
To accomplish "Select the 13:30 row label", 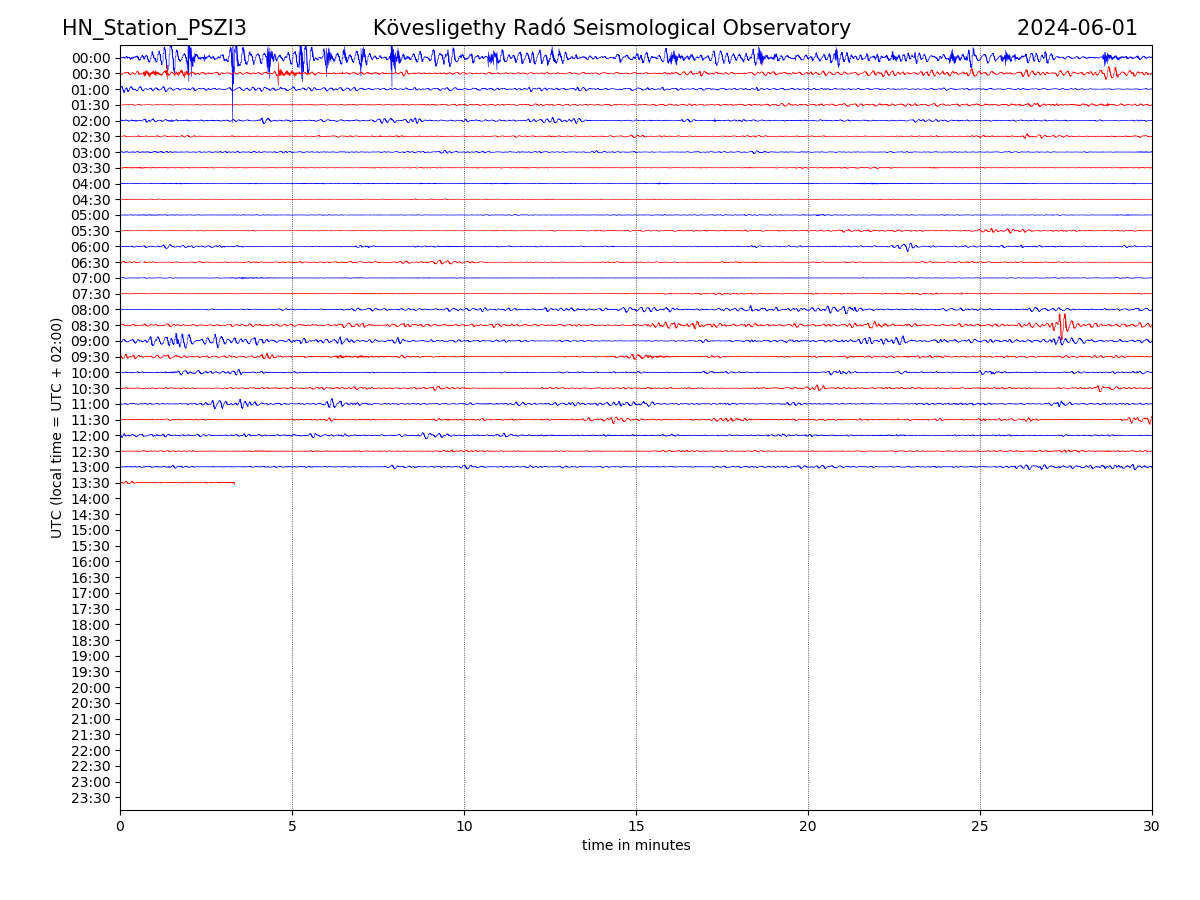I will (x=90, y=483).
